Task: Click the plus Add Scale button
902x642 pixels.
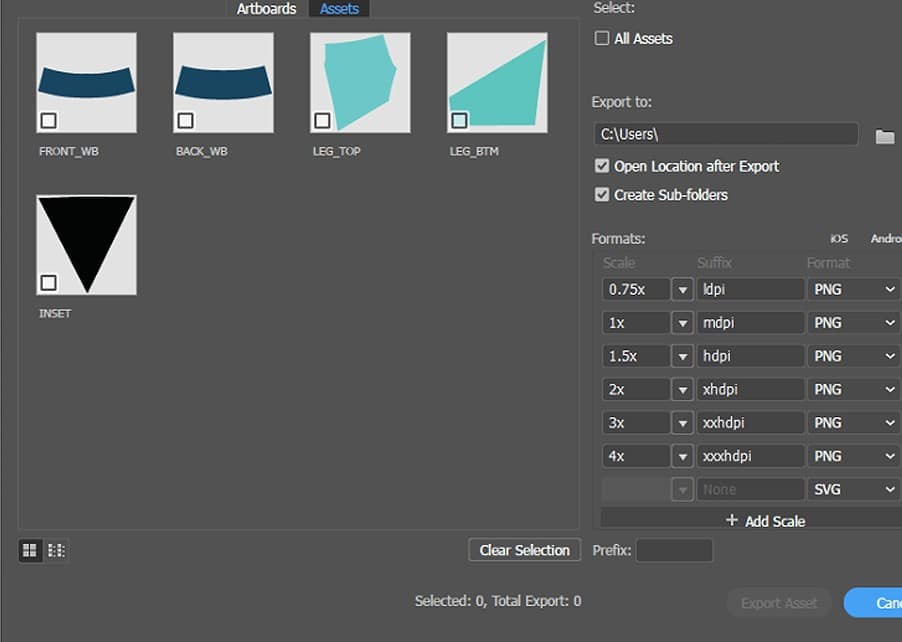Action: [x=765, y=521]
